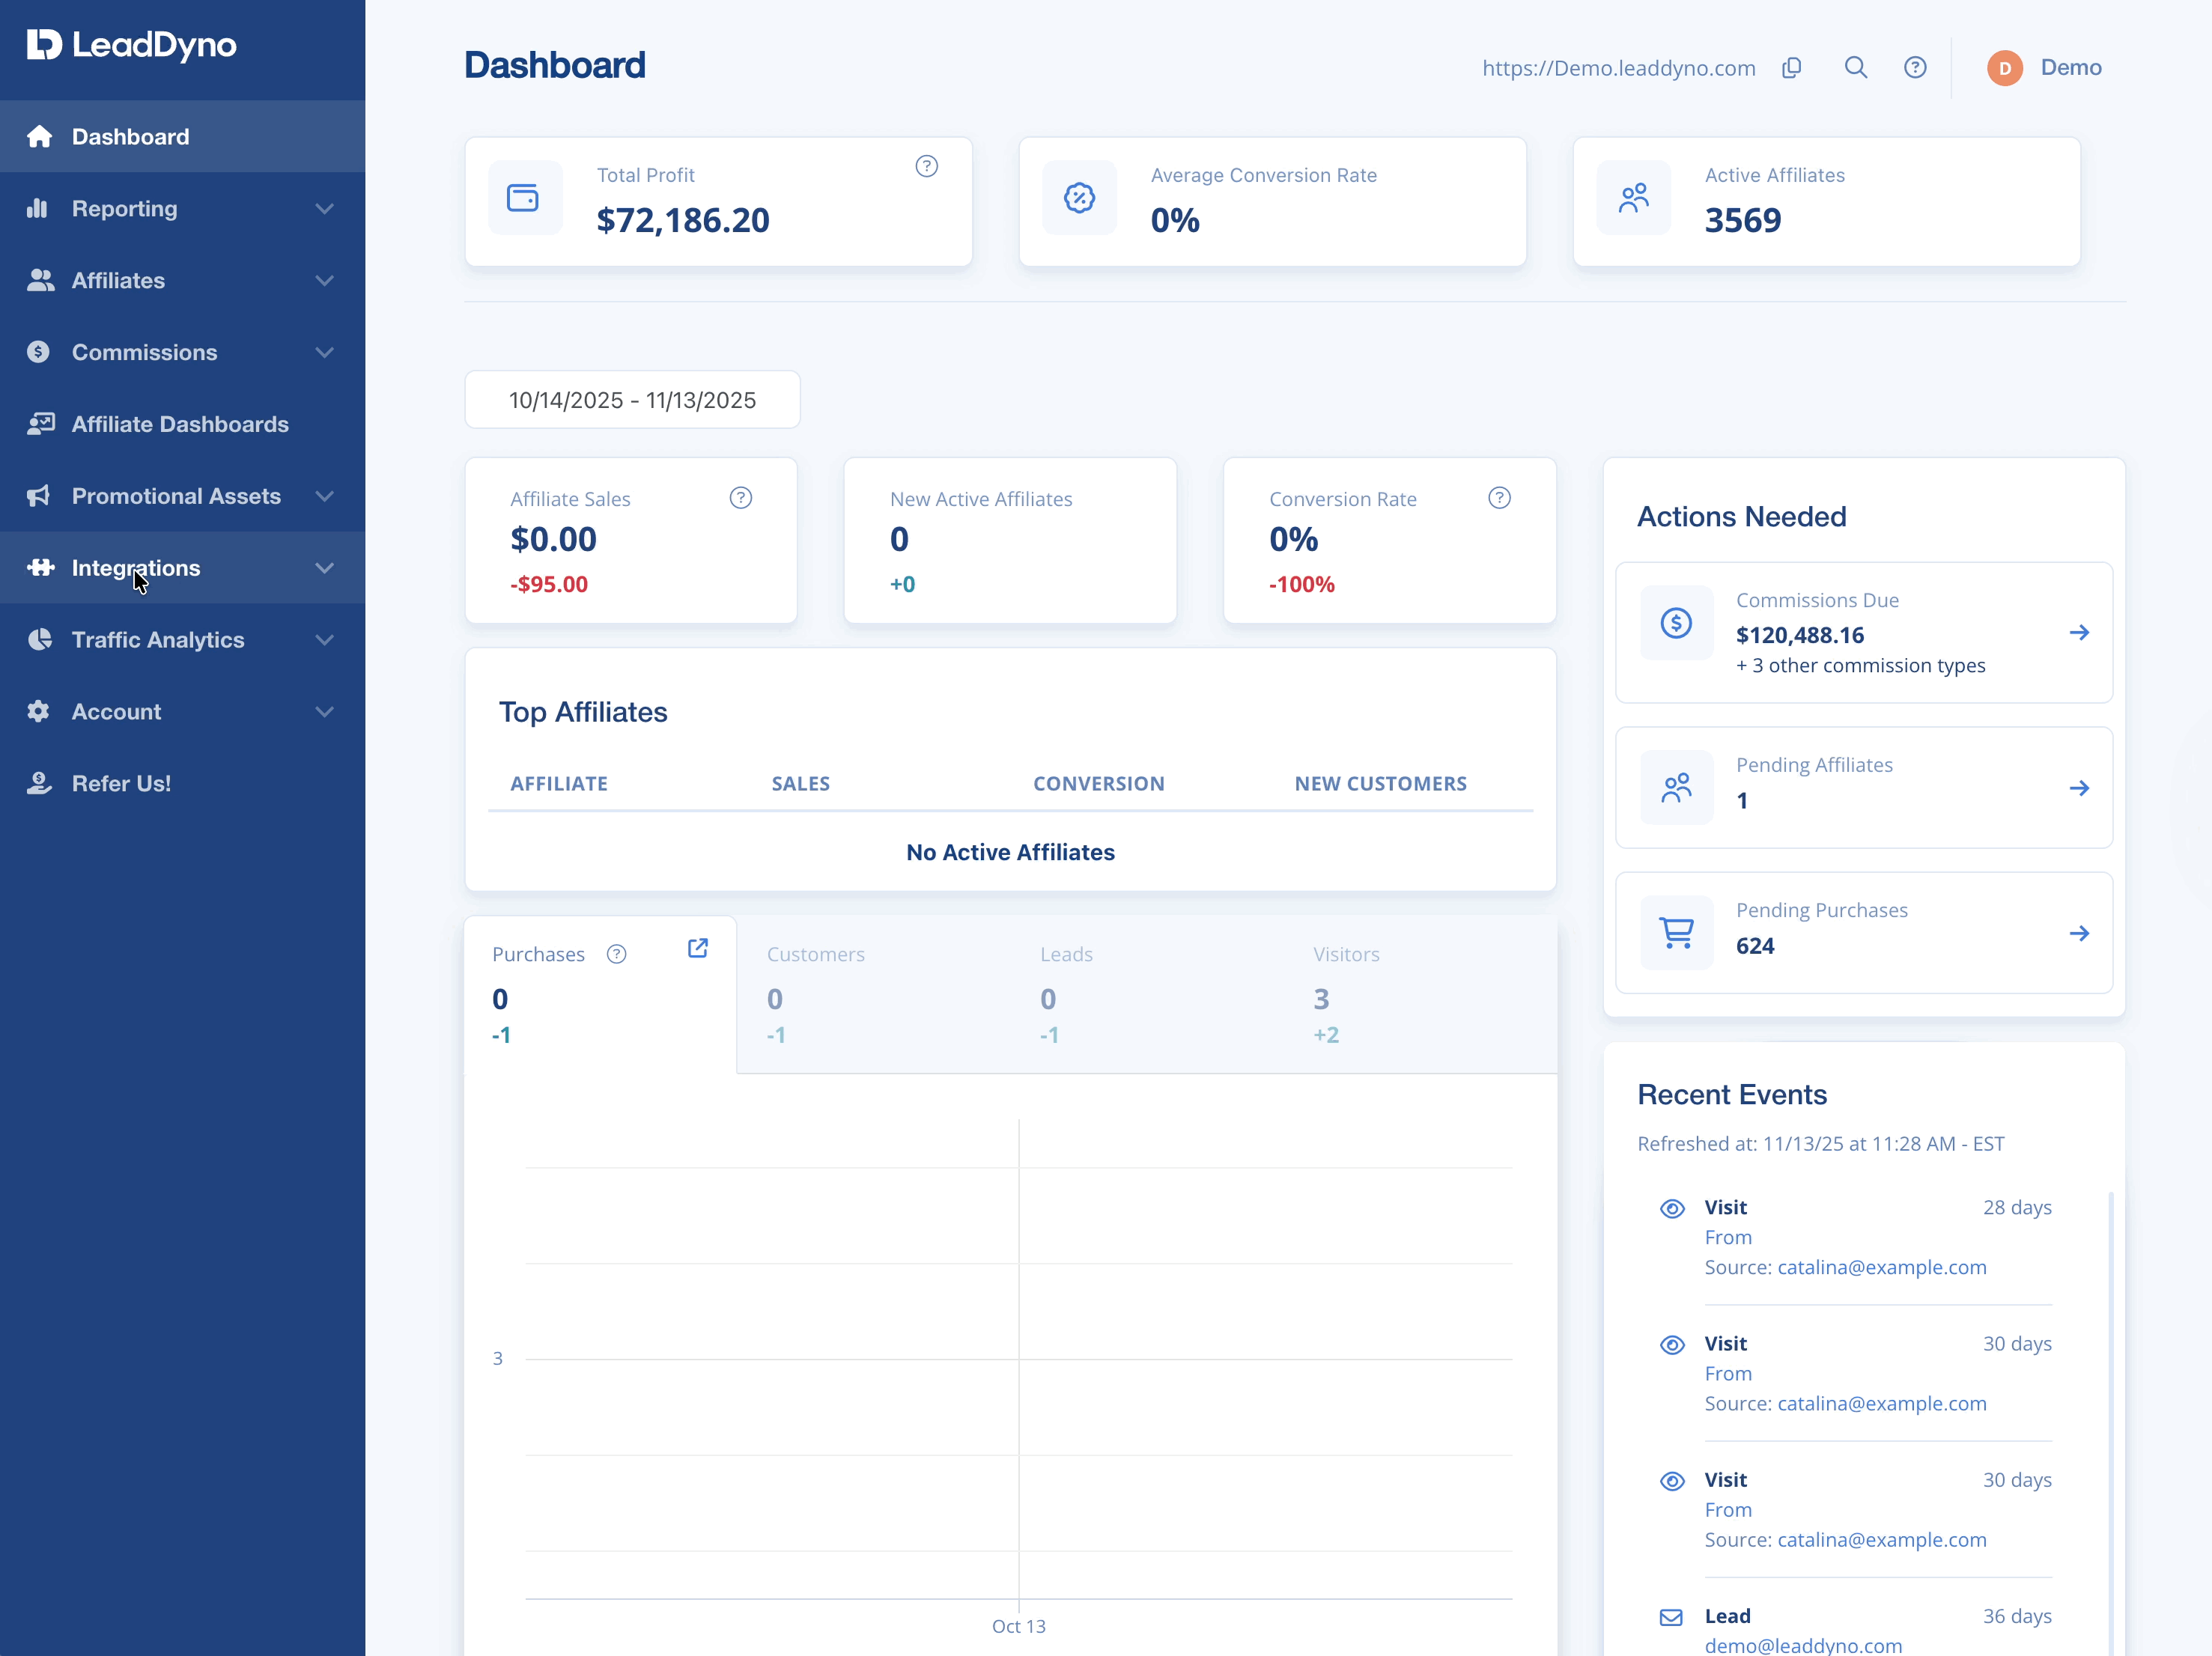This screenshot has width=2212, height=1656.
Task: Click Active Affiliates count 3569
Action: click(x=1742, y=220)
